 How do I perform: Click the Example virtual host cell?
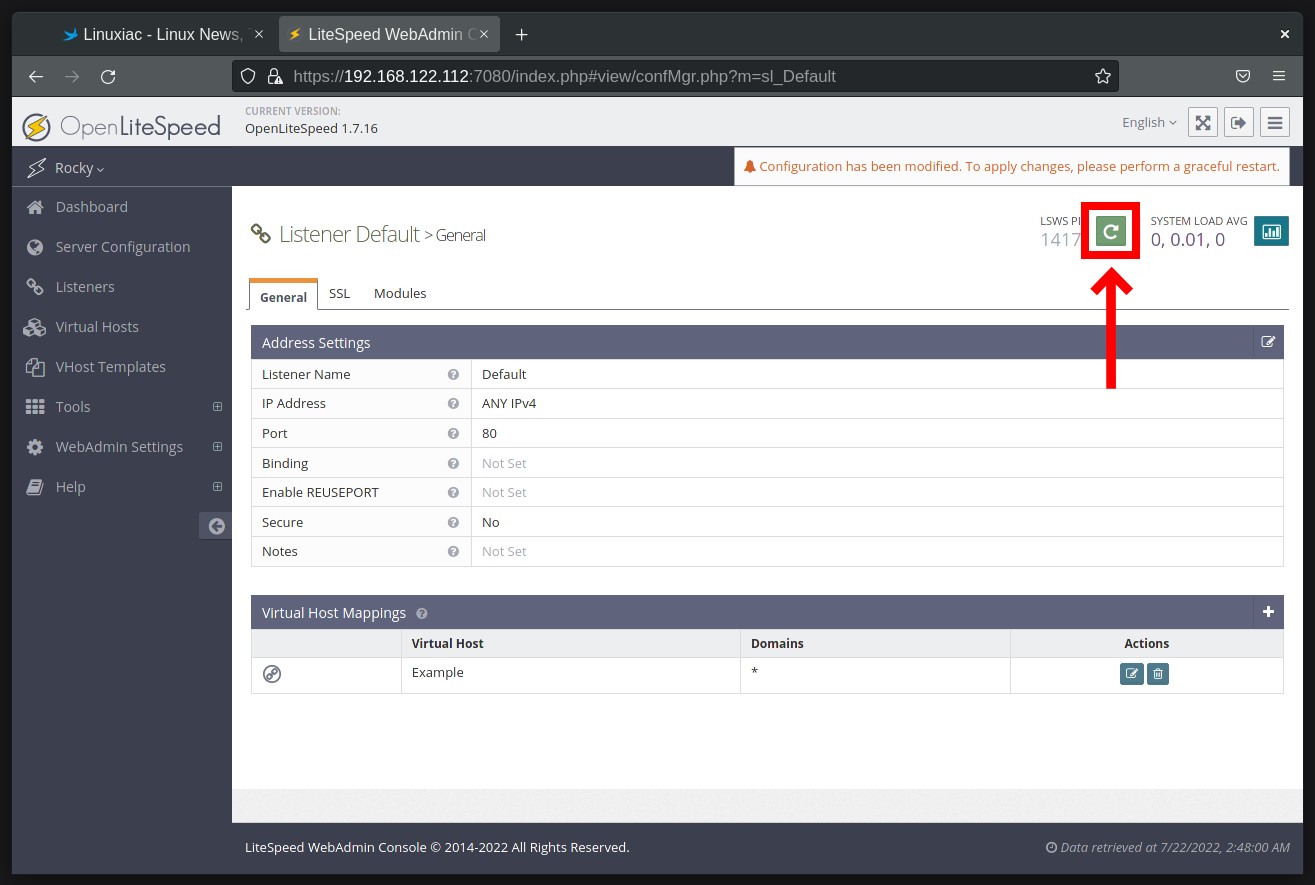pos(570,675)
